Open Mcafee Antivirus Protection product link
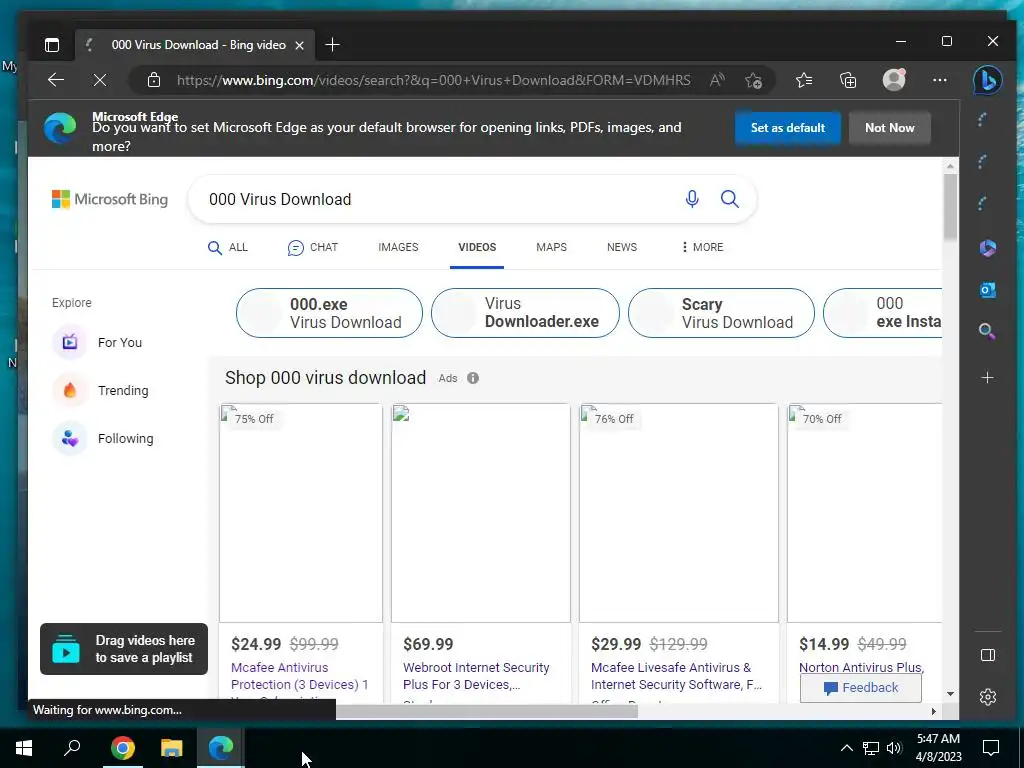The height and width of the screenshot is (768, 1024). click(x=300, y=676)
